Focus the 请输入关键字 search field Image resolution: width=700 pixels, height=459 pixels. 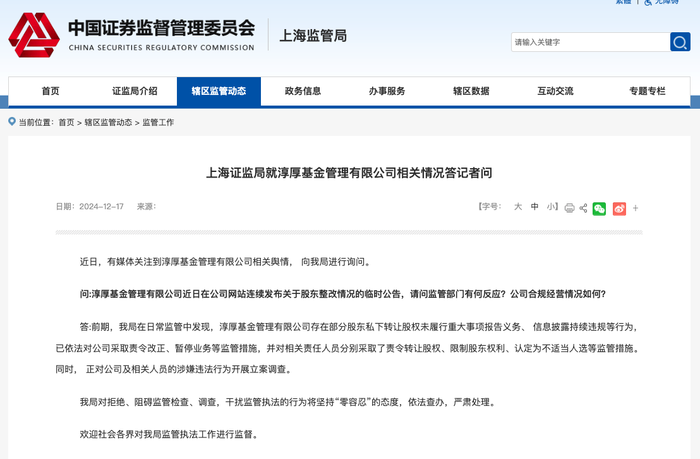point(590,42)
